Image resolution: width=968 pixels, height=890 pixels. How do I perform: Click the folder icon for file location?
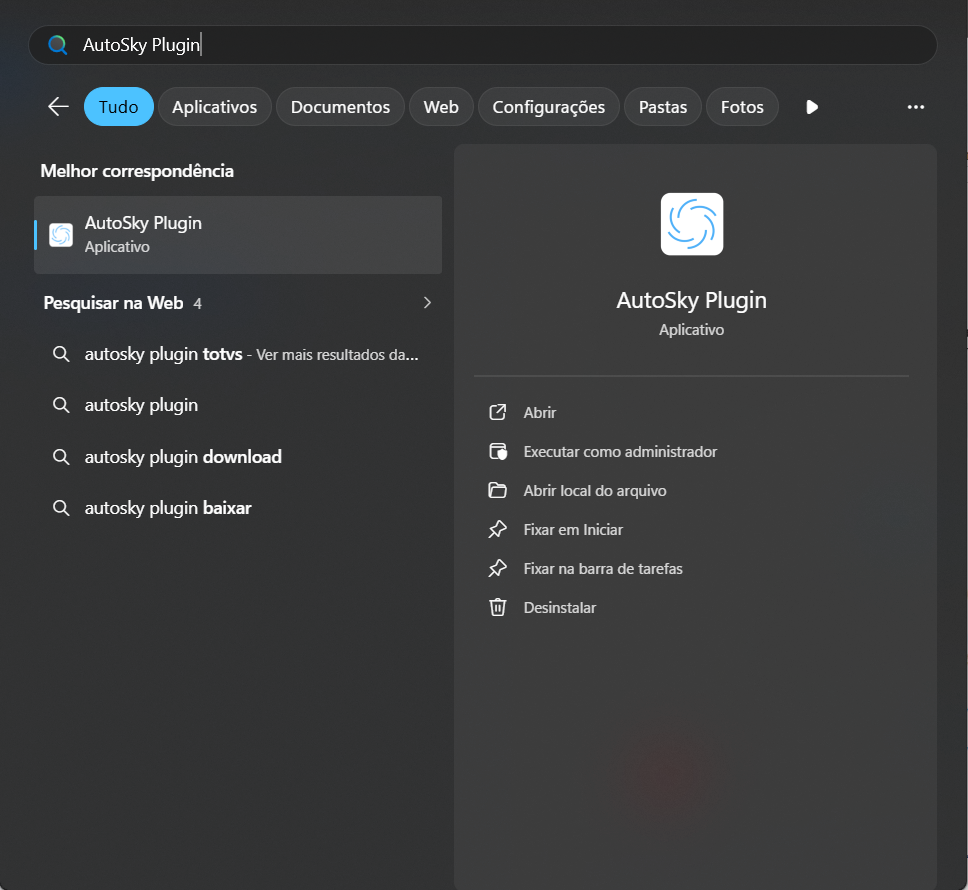coord(498,491)
